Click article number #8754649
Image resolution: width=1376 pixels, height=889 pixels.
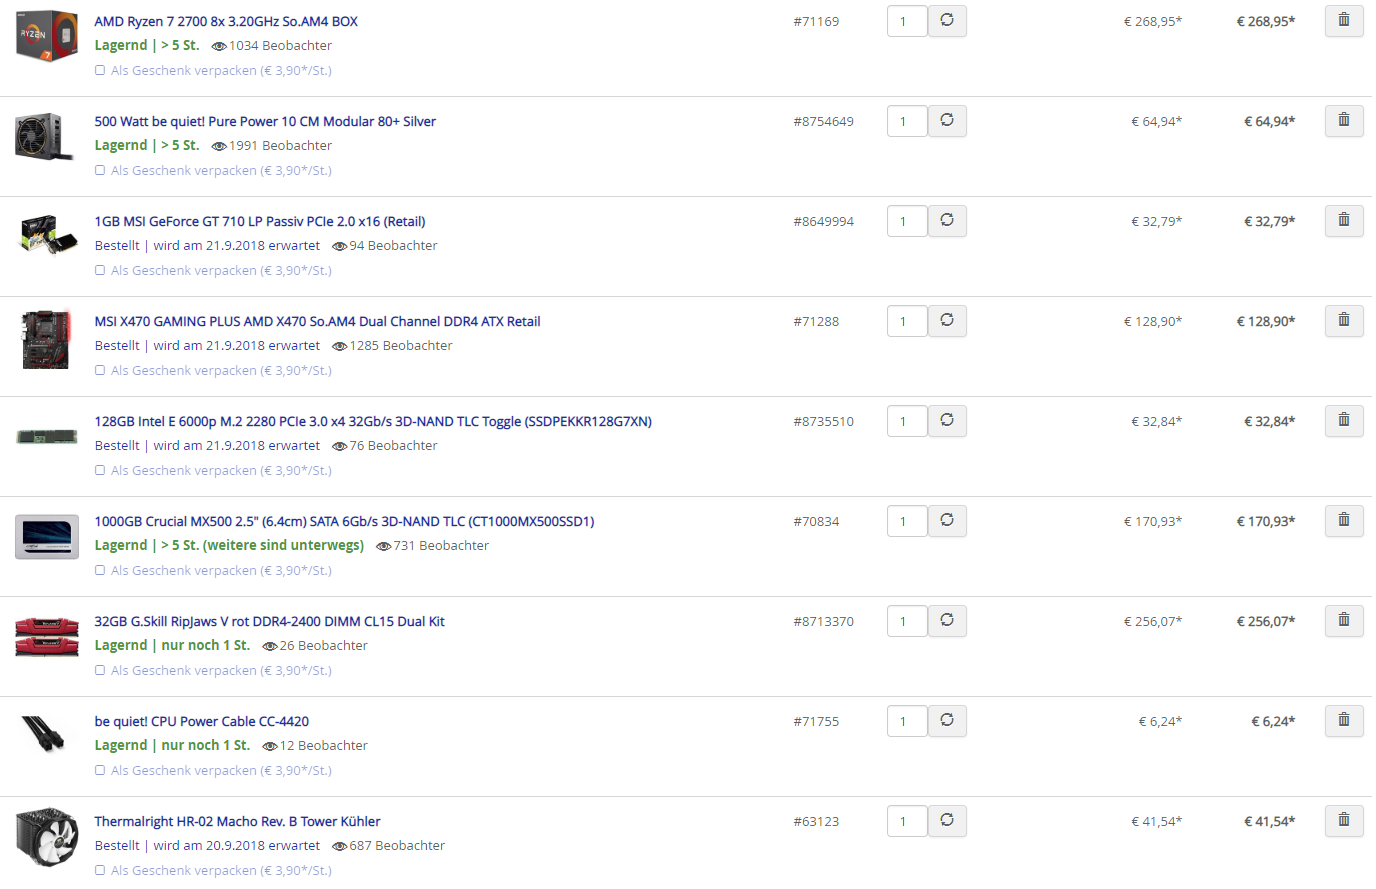823,121
